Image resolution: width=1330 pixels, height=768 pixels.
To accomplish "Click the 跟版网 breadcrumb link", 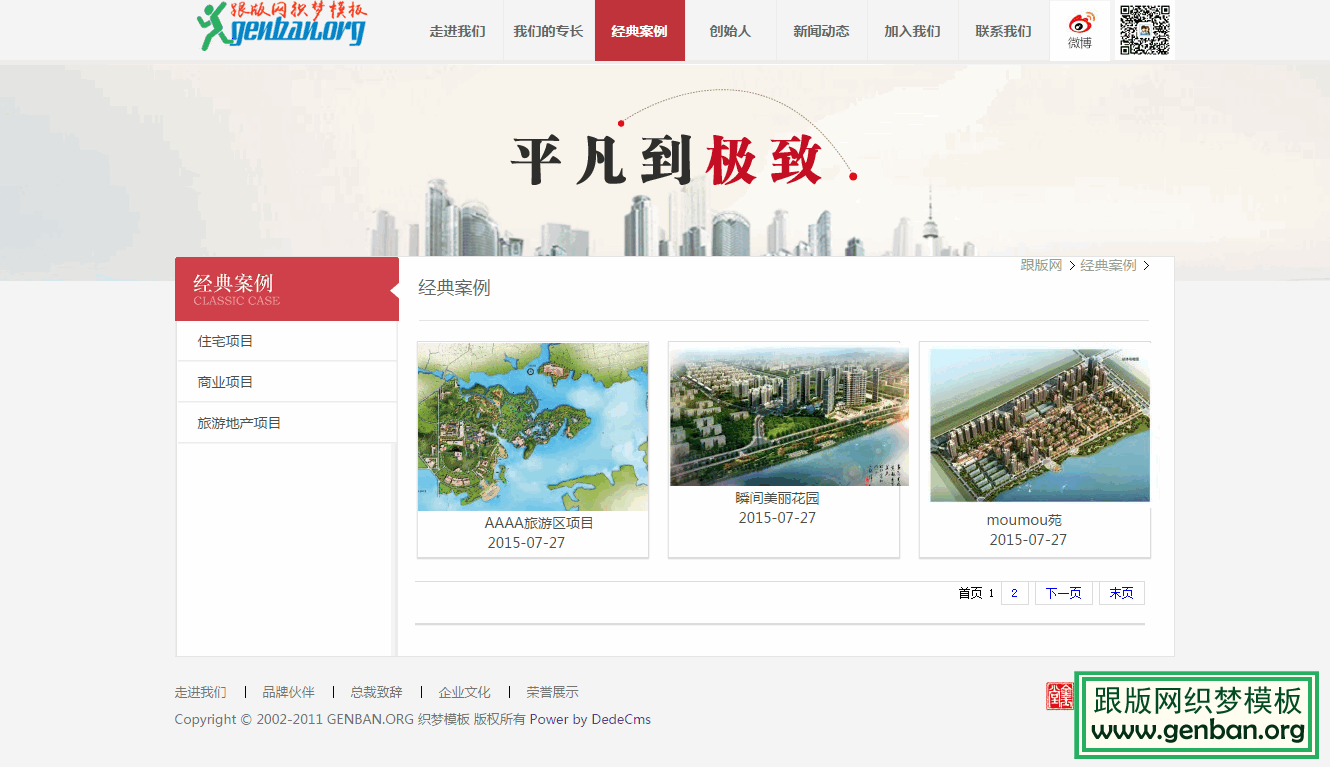I will tap(1041, 265).
